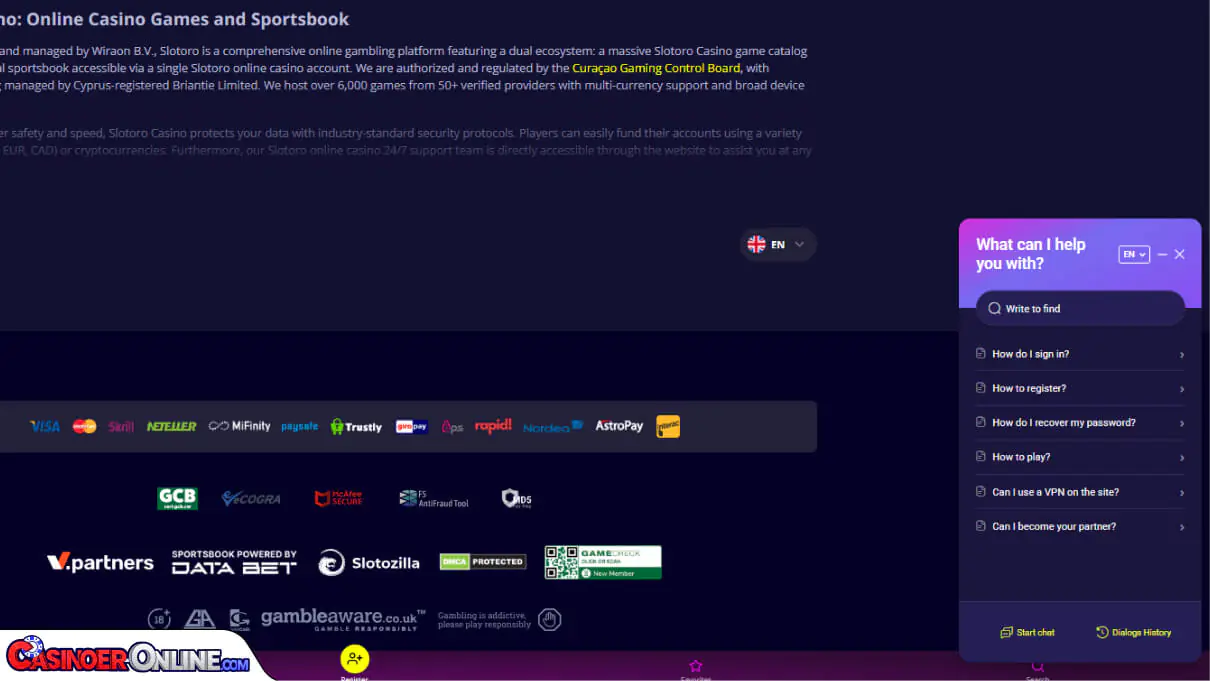Open 'How do I sign in?' help topic
The width and height of the screenshot is (1210, 681).
click(1080, 354)
